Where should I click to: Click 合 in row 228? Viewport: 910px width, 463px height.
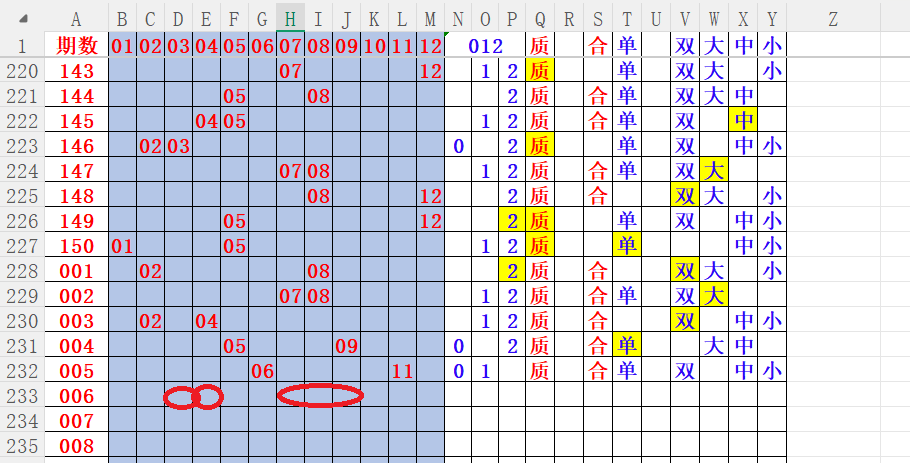pyautogui.click(x=598, y=271)
